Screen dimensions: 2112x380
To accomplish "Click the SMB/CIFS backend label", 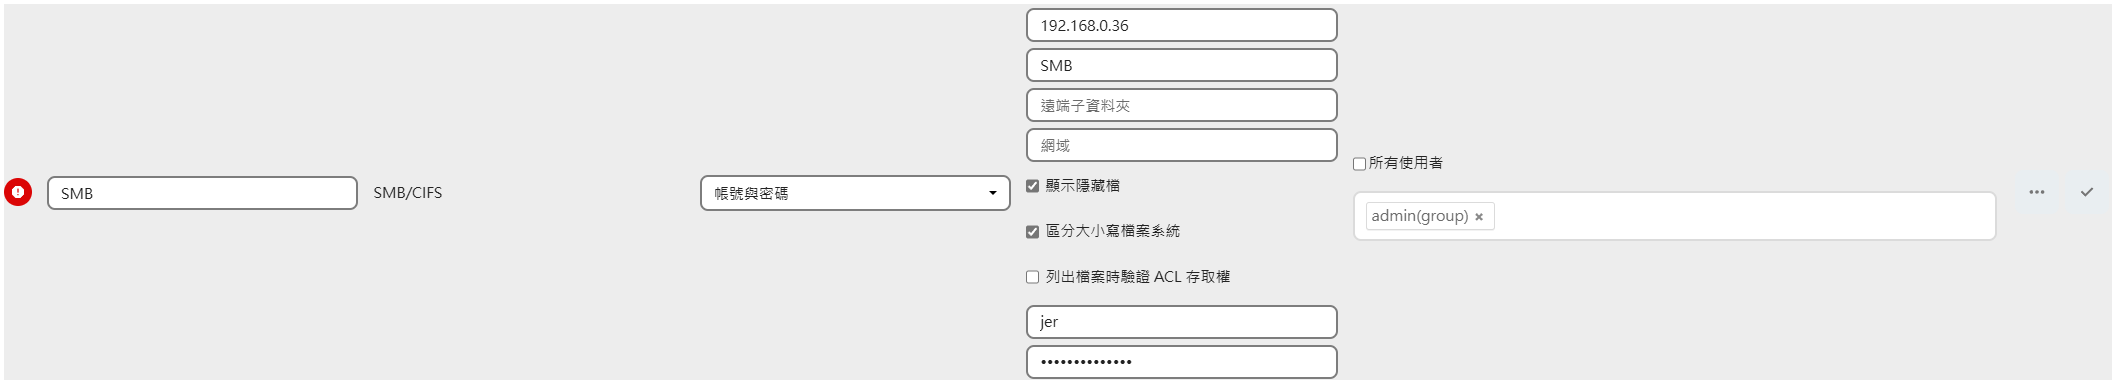I will click(408, 193).
